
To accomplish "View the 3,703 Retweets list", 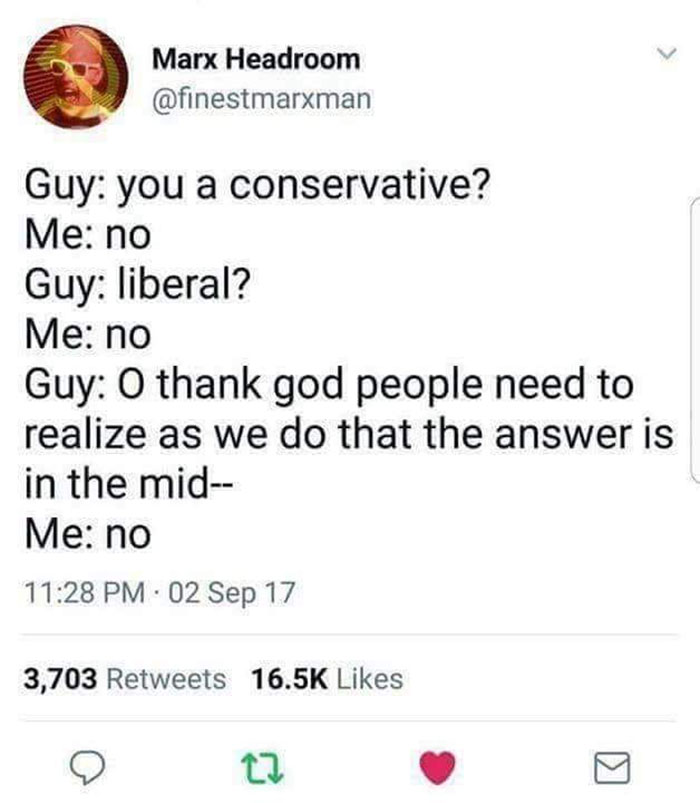I will (x=125, y=679).
